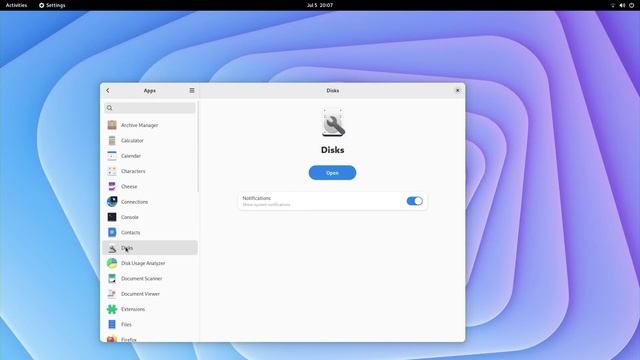This screenshot has height=360, width=640.
Task: Open the network status icon in top bar
Action: pos(613,5)
